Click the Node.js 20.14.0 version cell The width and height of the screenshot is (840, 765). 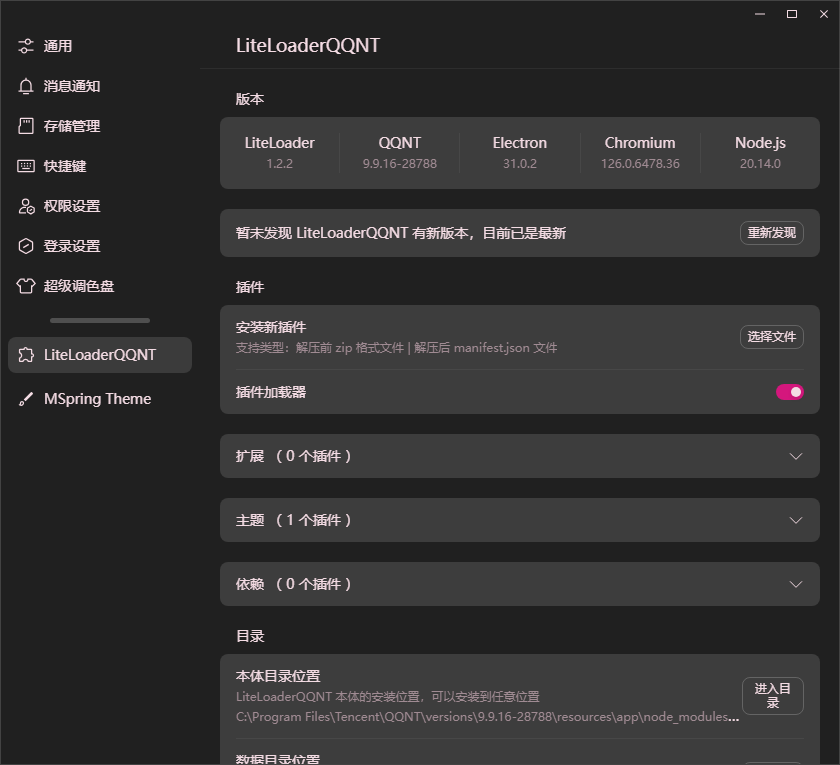click(x=760, y=153)
